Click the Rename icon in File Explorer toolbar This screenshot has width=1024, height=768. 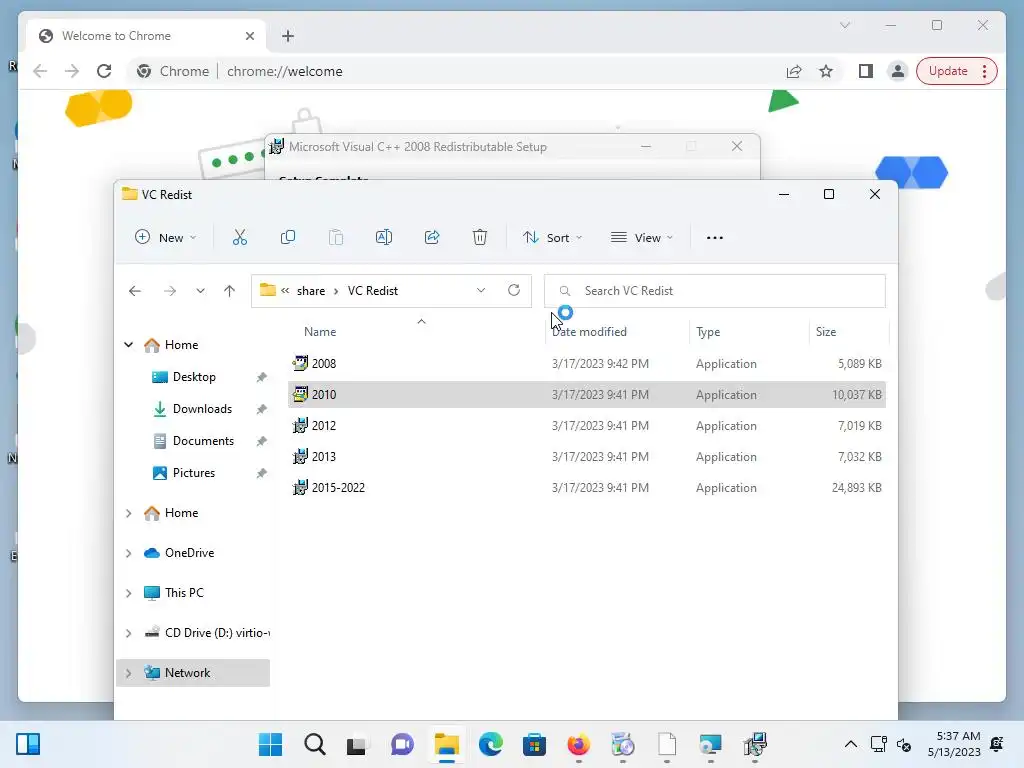click(384, 237)
